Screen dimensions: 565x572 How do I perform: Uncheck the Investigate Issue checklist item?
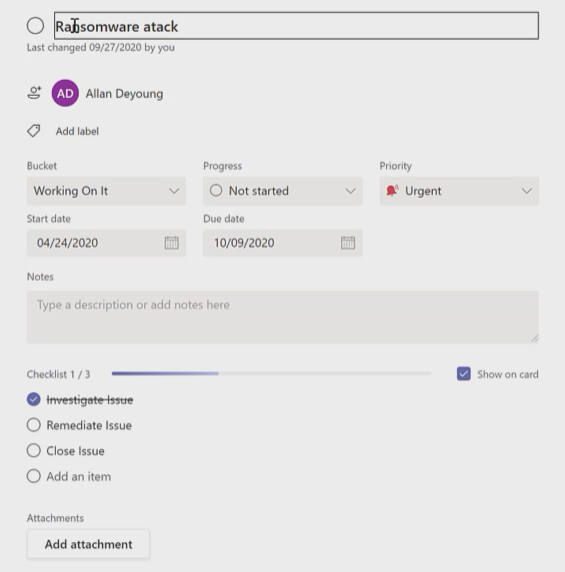pyautogui.click(x=34, y=399)
